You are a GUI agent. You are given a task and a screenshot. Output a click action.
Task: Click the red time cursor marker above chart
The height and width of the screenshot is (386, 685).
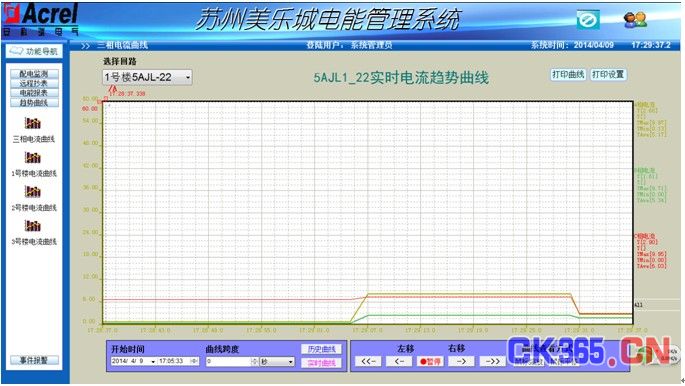point(112,90)
